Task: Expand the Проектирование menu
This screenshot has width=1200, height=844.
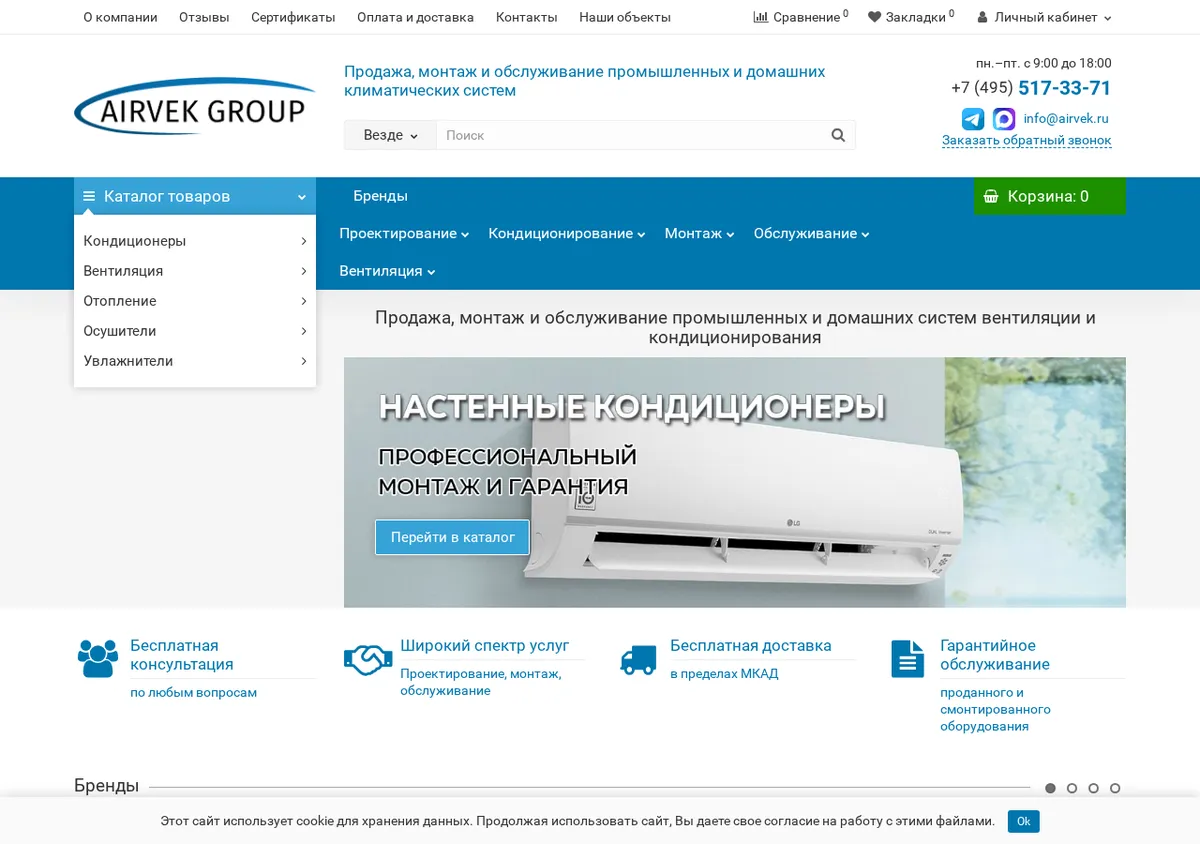Action: [404, 233]
